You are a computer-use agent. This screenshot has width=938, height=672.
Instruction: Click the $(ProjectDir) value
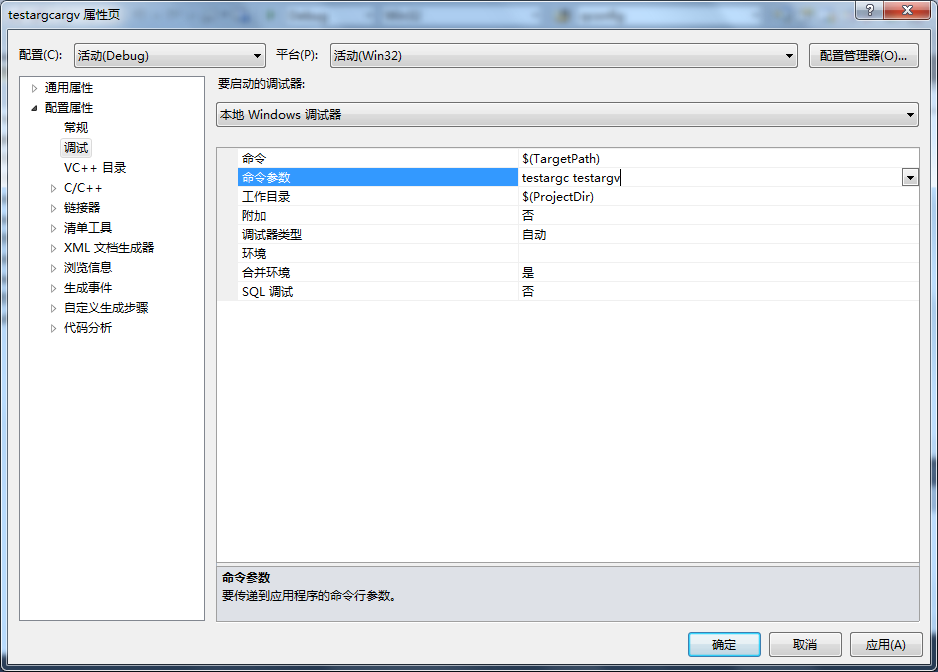tap(558, 197)
